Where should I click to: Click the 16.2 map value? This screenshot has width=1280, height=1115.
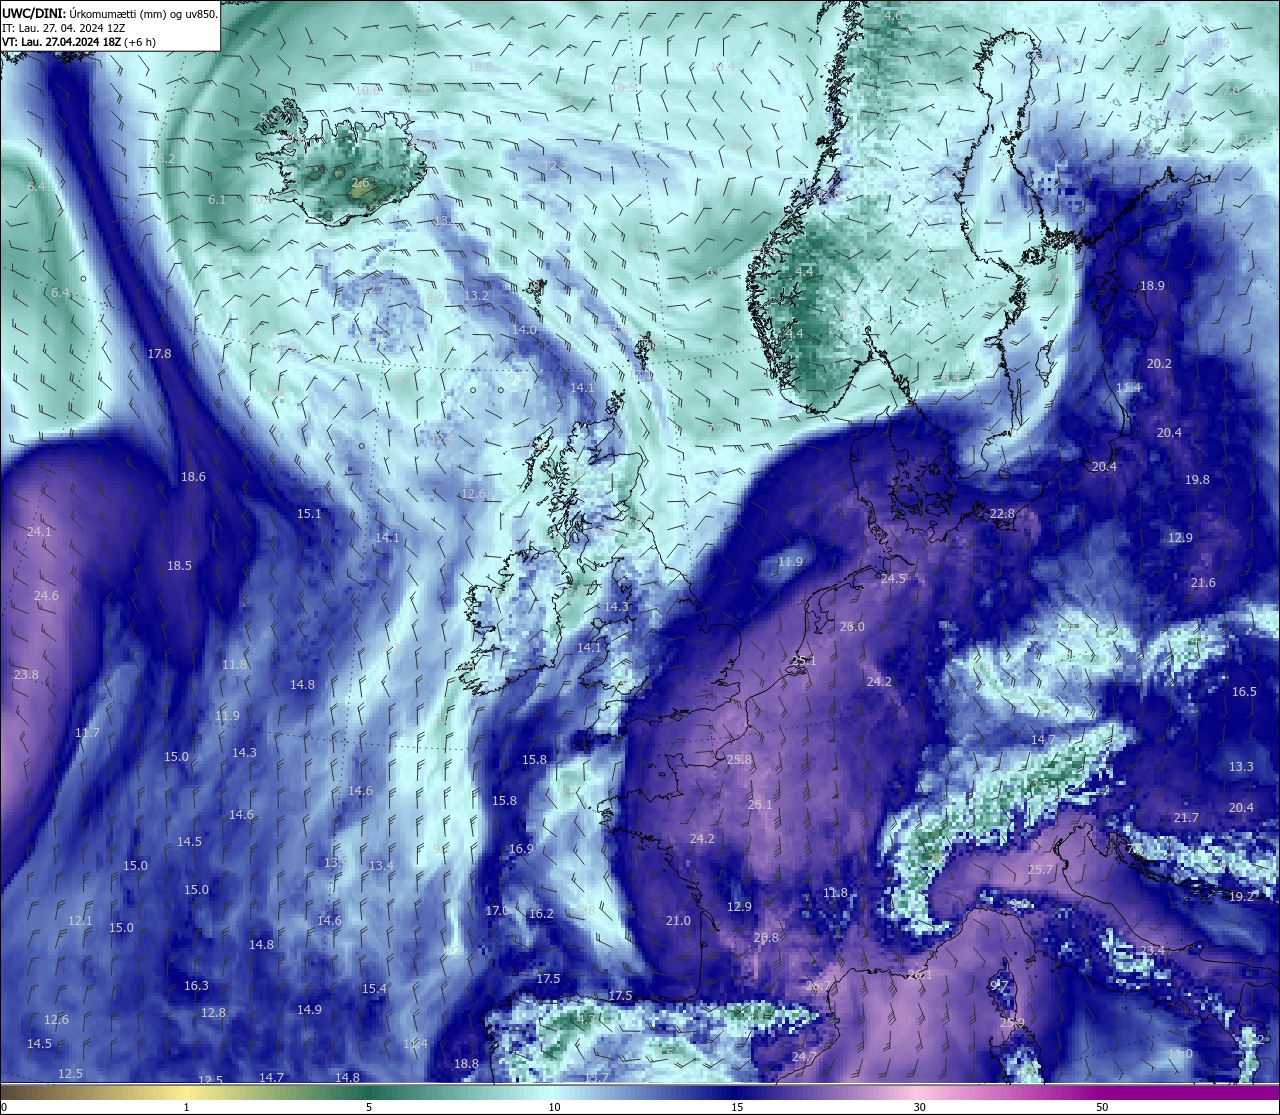(x=541, y=914)
